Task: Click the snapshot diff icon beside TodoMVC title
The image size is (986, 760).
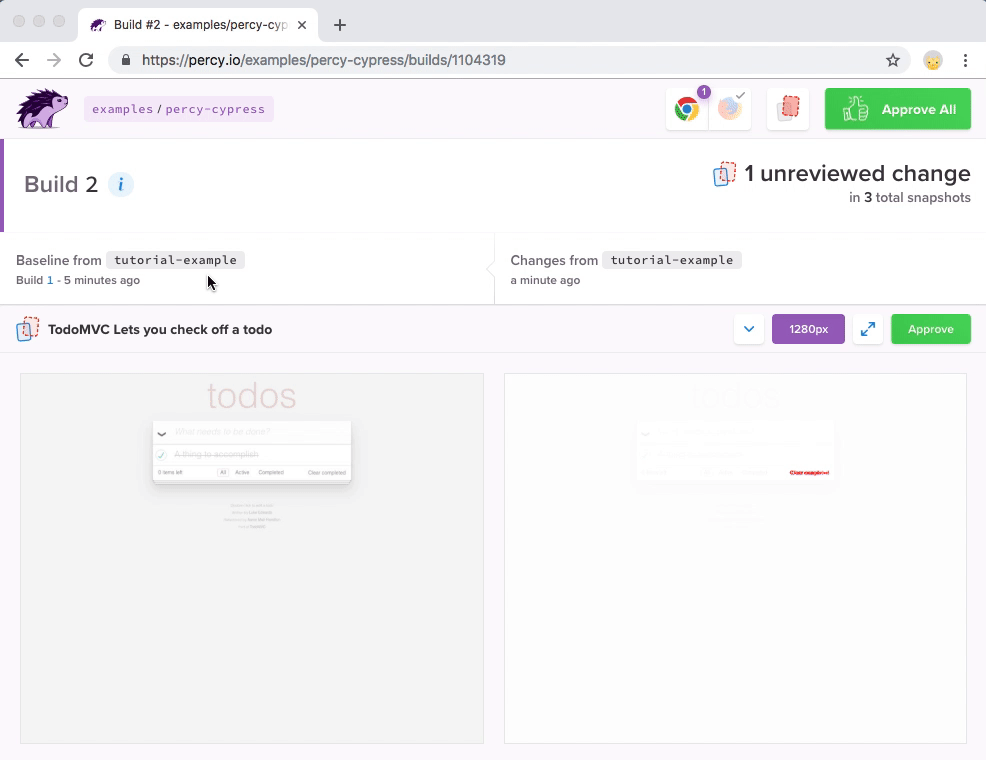Action: [x=28, y=329]
